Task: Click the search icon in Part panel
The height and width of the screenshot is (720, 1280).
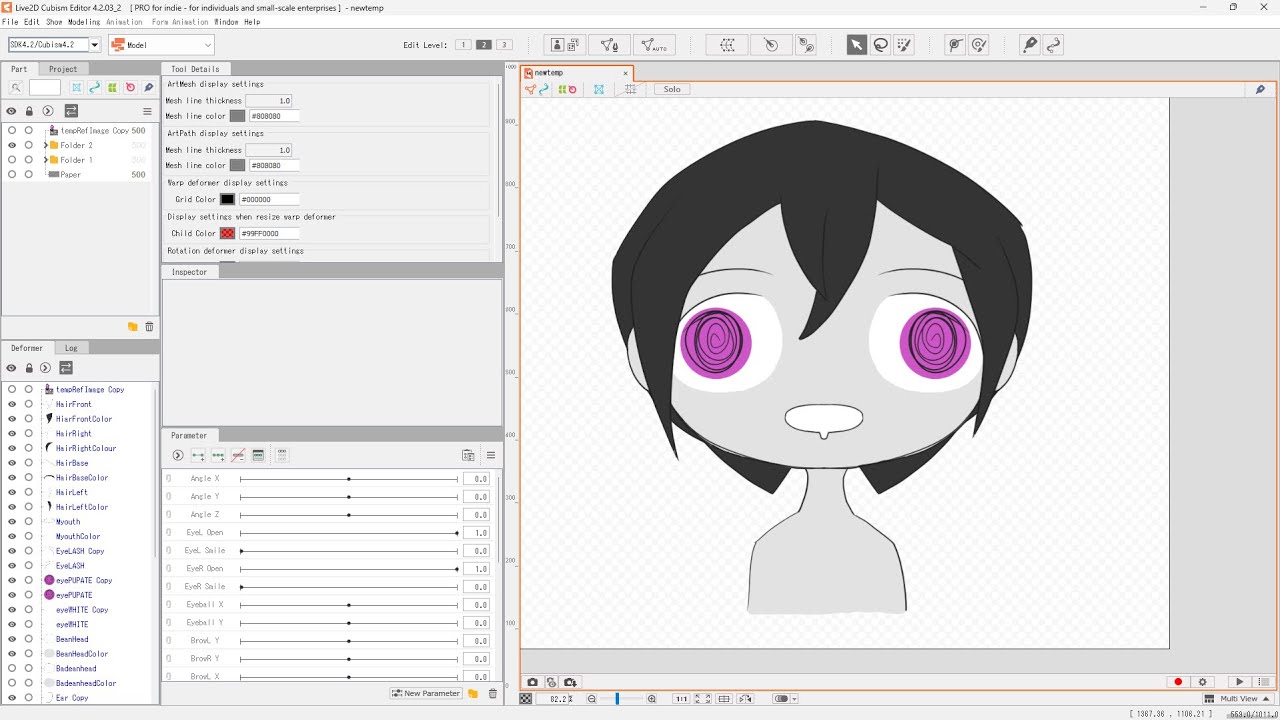Action: point(16,88)
